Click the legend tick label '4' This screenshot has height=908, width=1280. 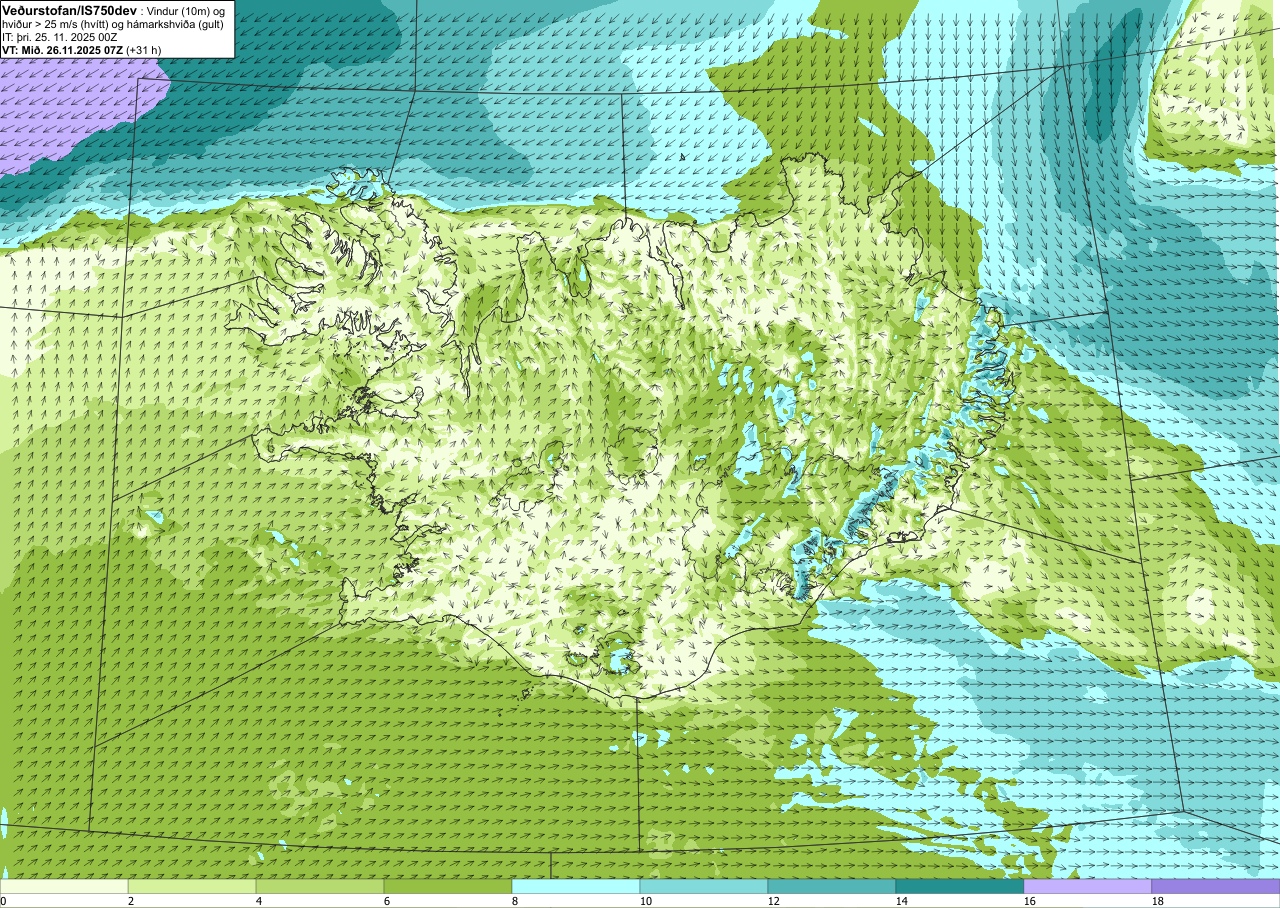pyautogui.click(x=260, y=901)
